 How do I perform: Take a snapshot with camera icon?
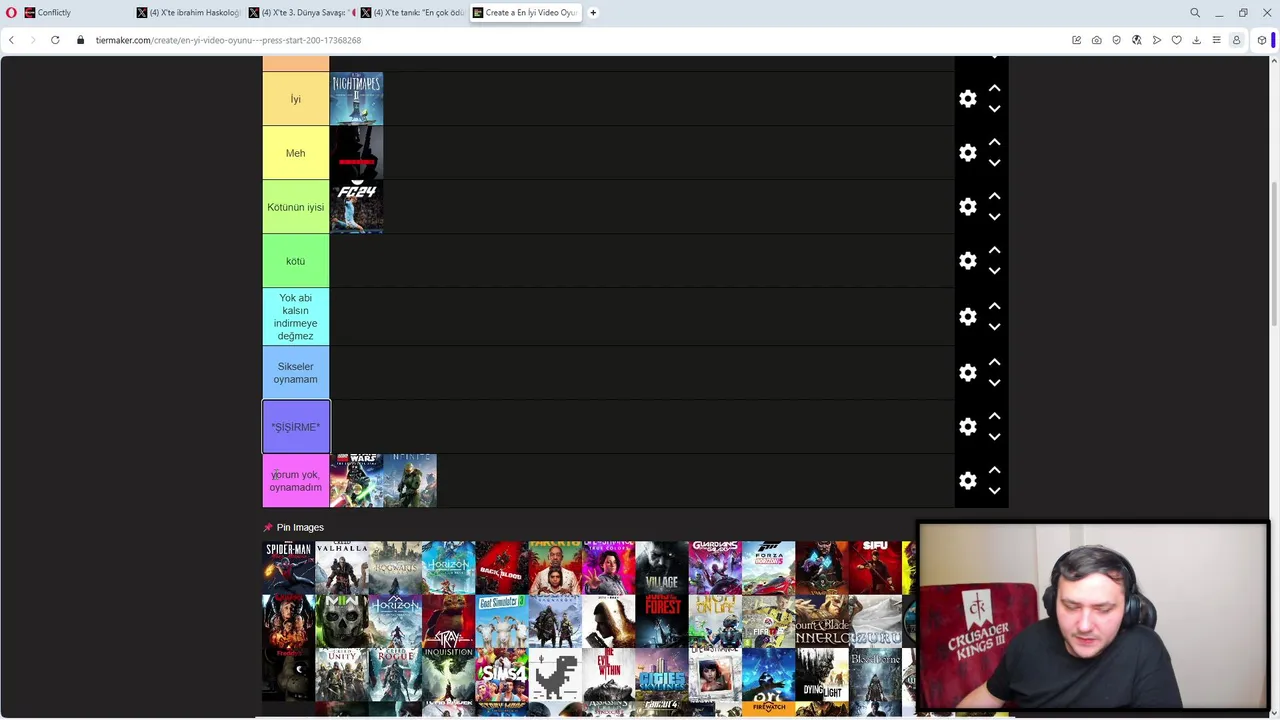[x=1096, y=40]
